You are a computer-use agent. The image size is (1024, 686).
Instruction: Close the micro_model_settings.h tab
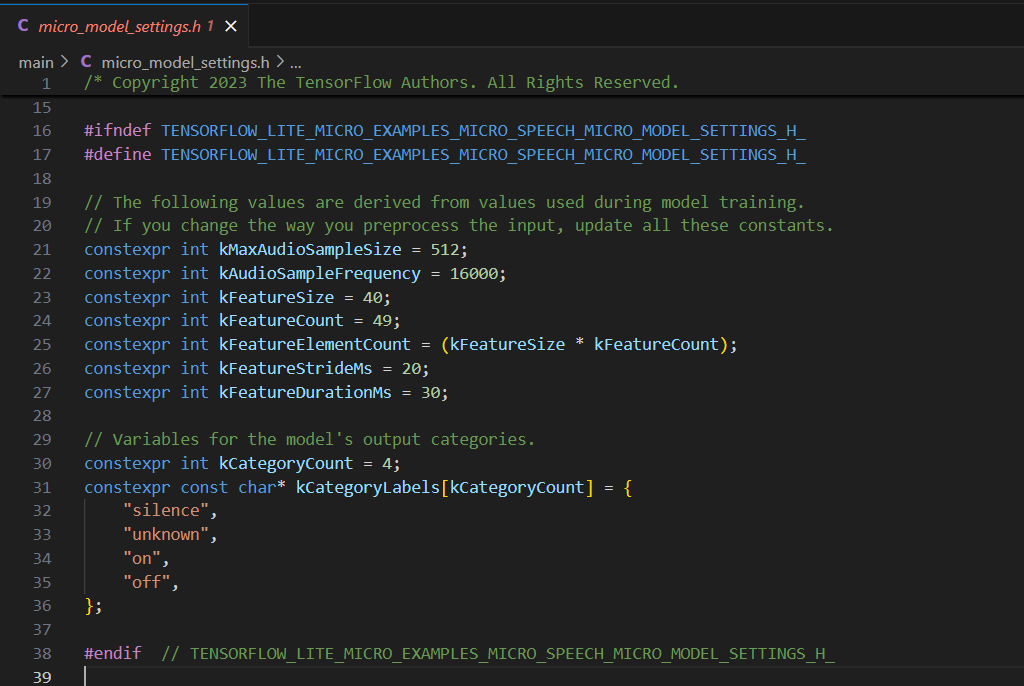coord(232,26)
